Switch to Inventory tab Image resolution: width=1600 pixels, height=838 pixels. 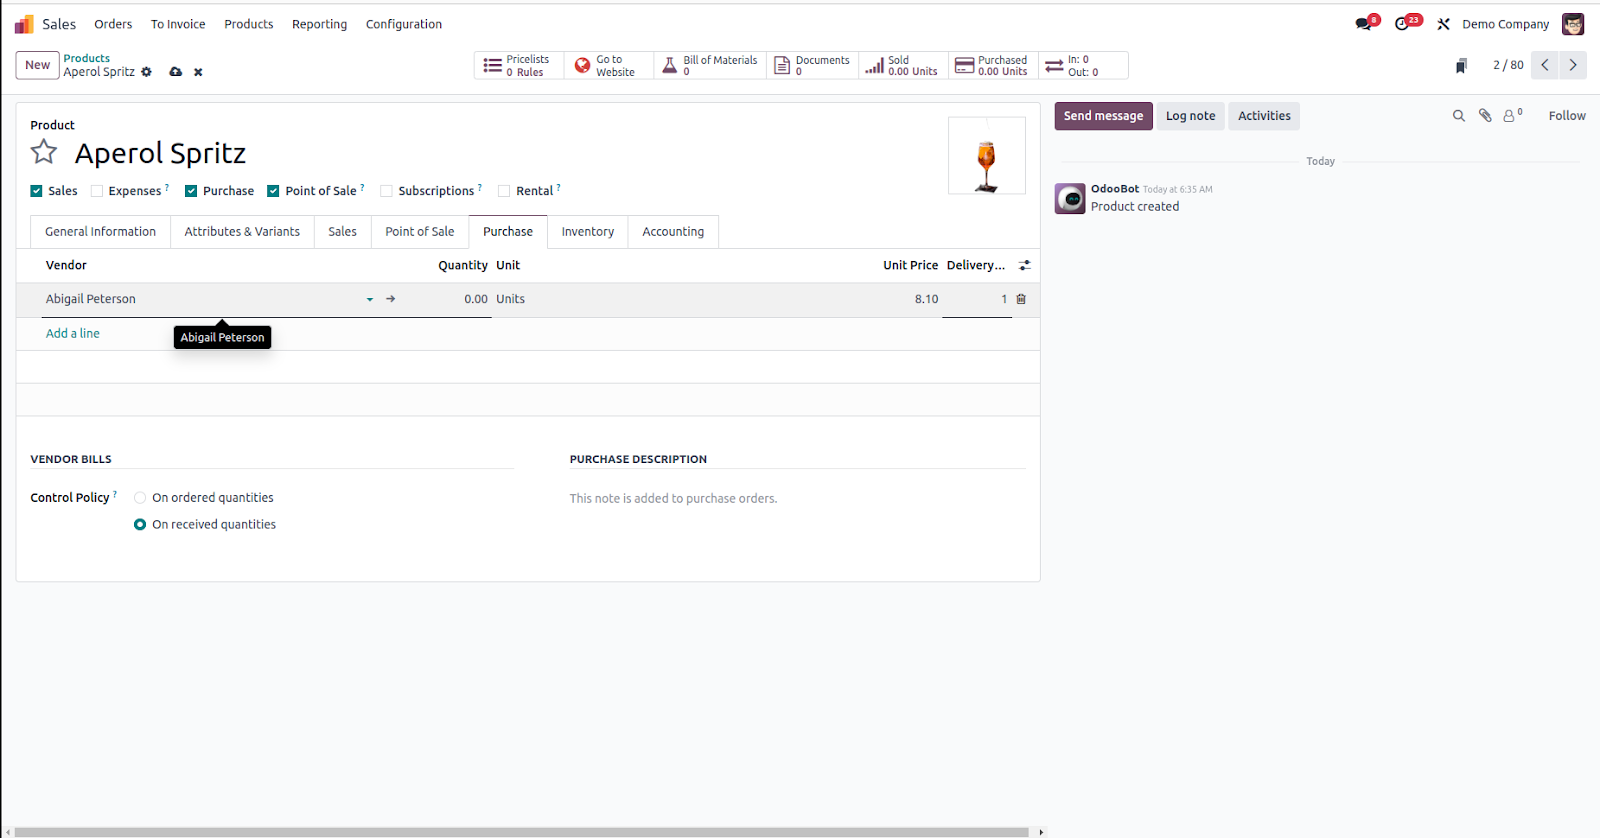(588, 231)
